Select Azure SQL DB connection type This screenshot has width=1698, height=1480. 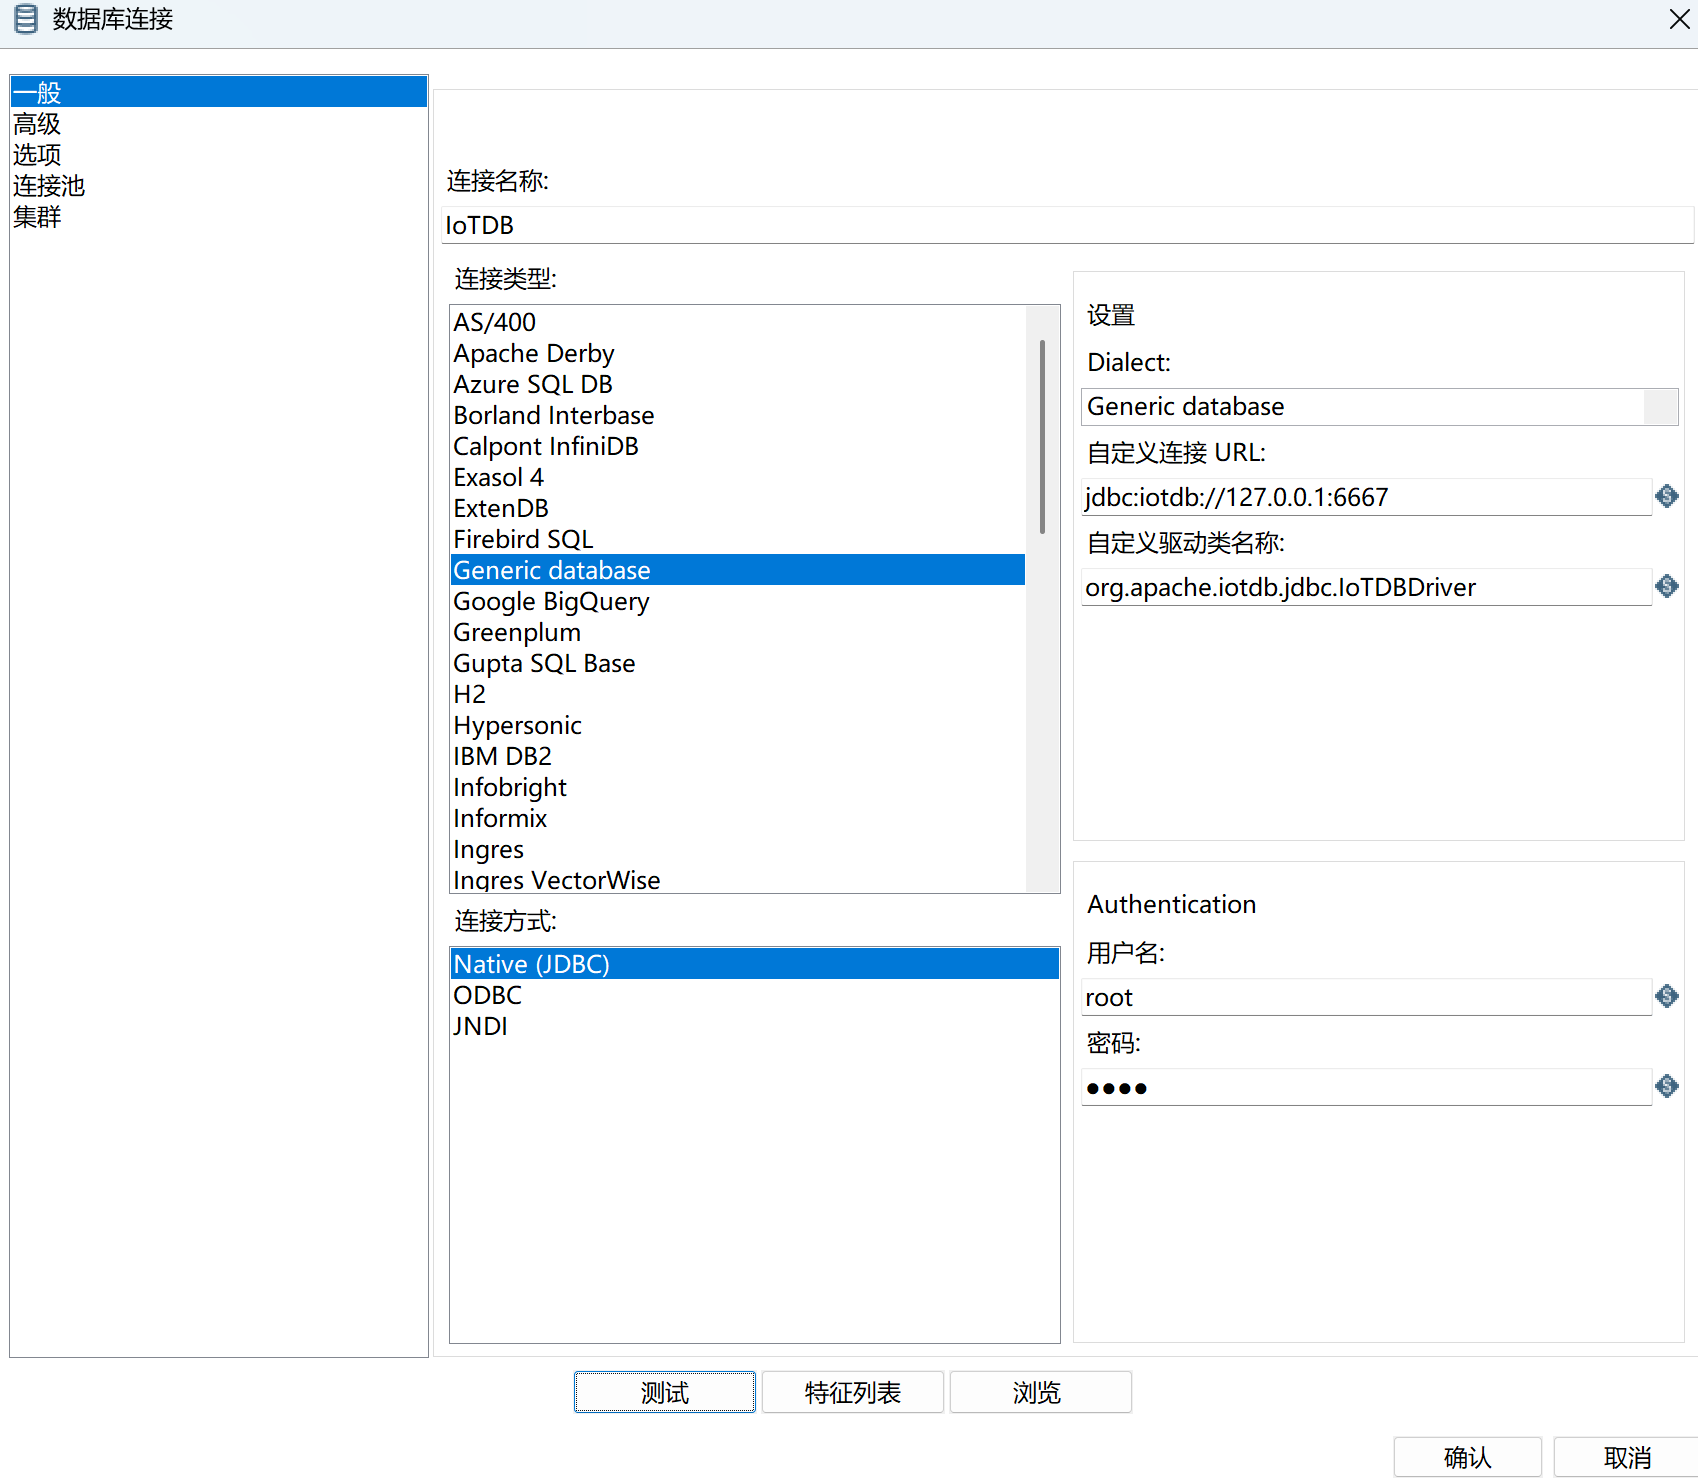pos(738,384)
